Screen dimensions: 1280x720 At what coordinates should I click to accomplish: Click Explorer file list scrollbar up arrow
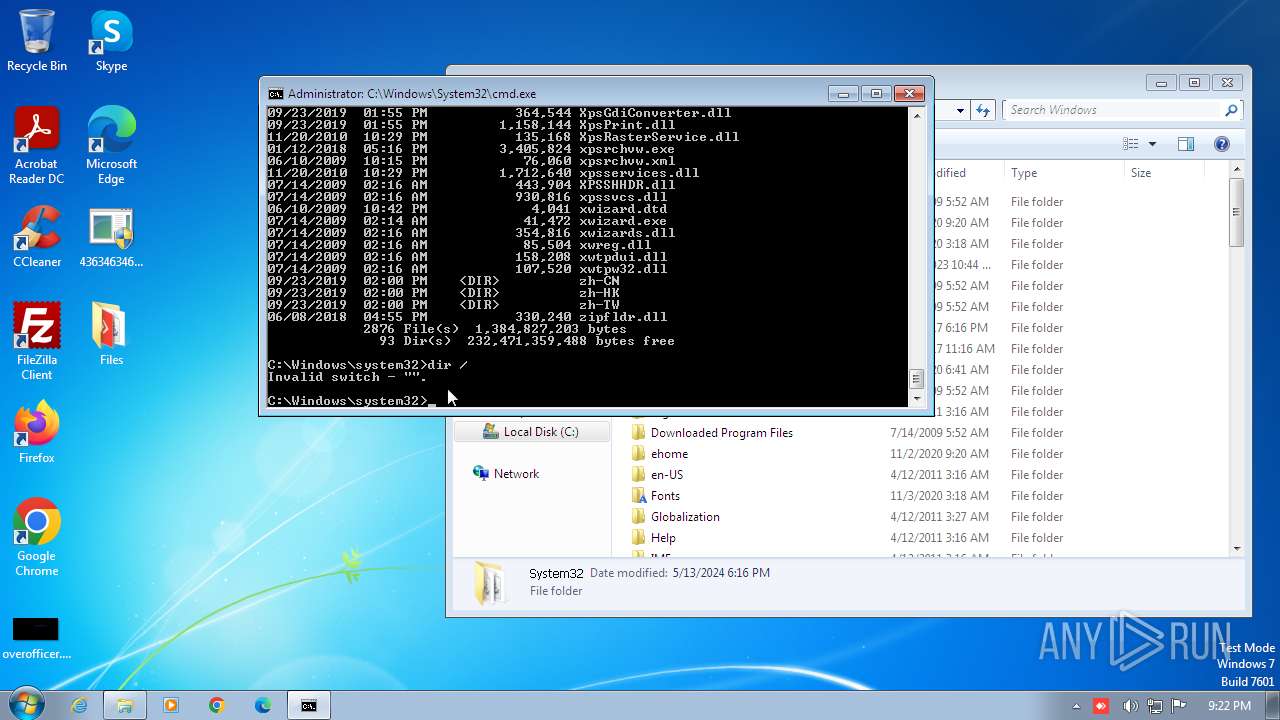click(1237, 171)
